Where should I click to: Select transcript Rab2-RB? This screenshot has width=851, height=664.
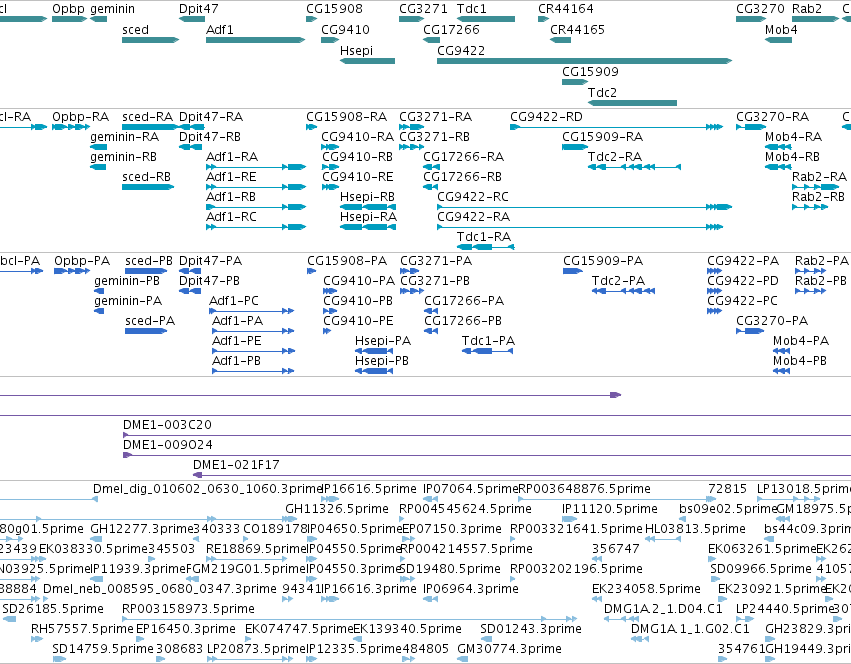(x=810, y=207)
